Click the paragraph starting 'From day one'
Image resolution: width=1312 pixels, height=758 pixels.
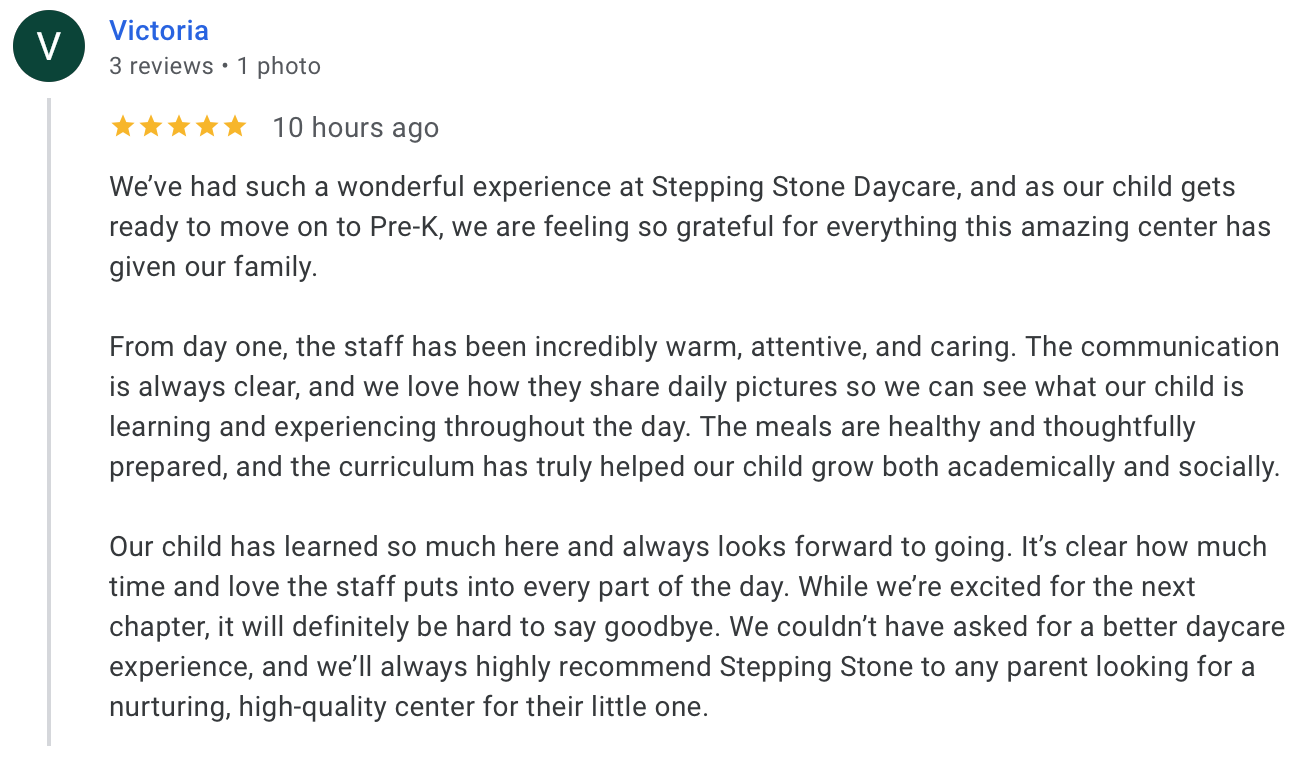tap(695, 407)
